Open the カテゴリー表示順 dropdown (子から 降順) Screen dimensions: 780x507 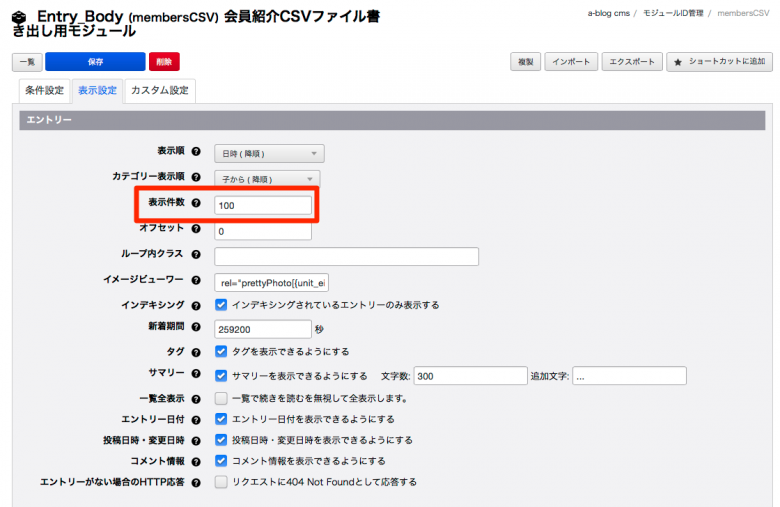point(267,178)
